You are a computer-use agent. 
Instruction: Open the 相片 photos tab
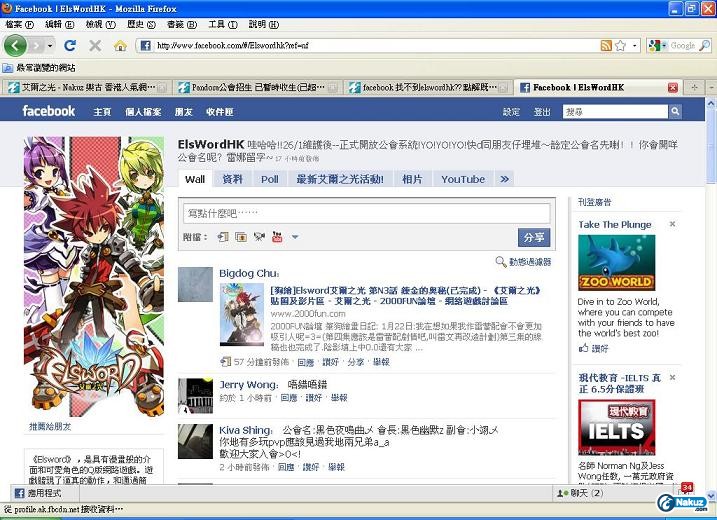click(412, 179)
